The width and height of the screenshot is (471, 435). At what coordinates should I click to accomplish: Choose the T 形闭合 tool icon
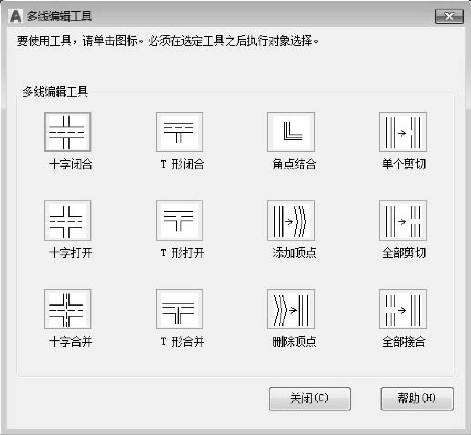tap(179, 132)
